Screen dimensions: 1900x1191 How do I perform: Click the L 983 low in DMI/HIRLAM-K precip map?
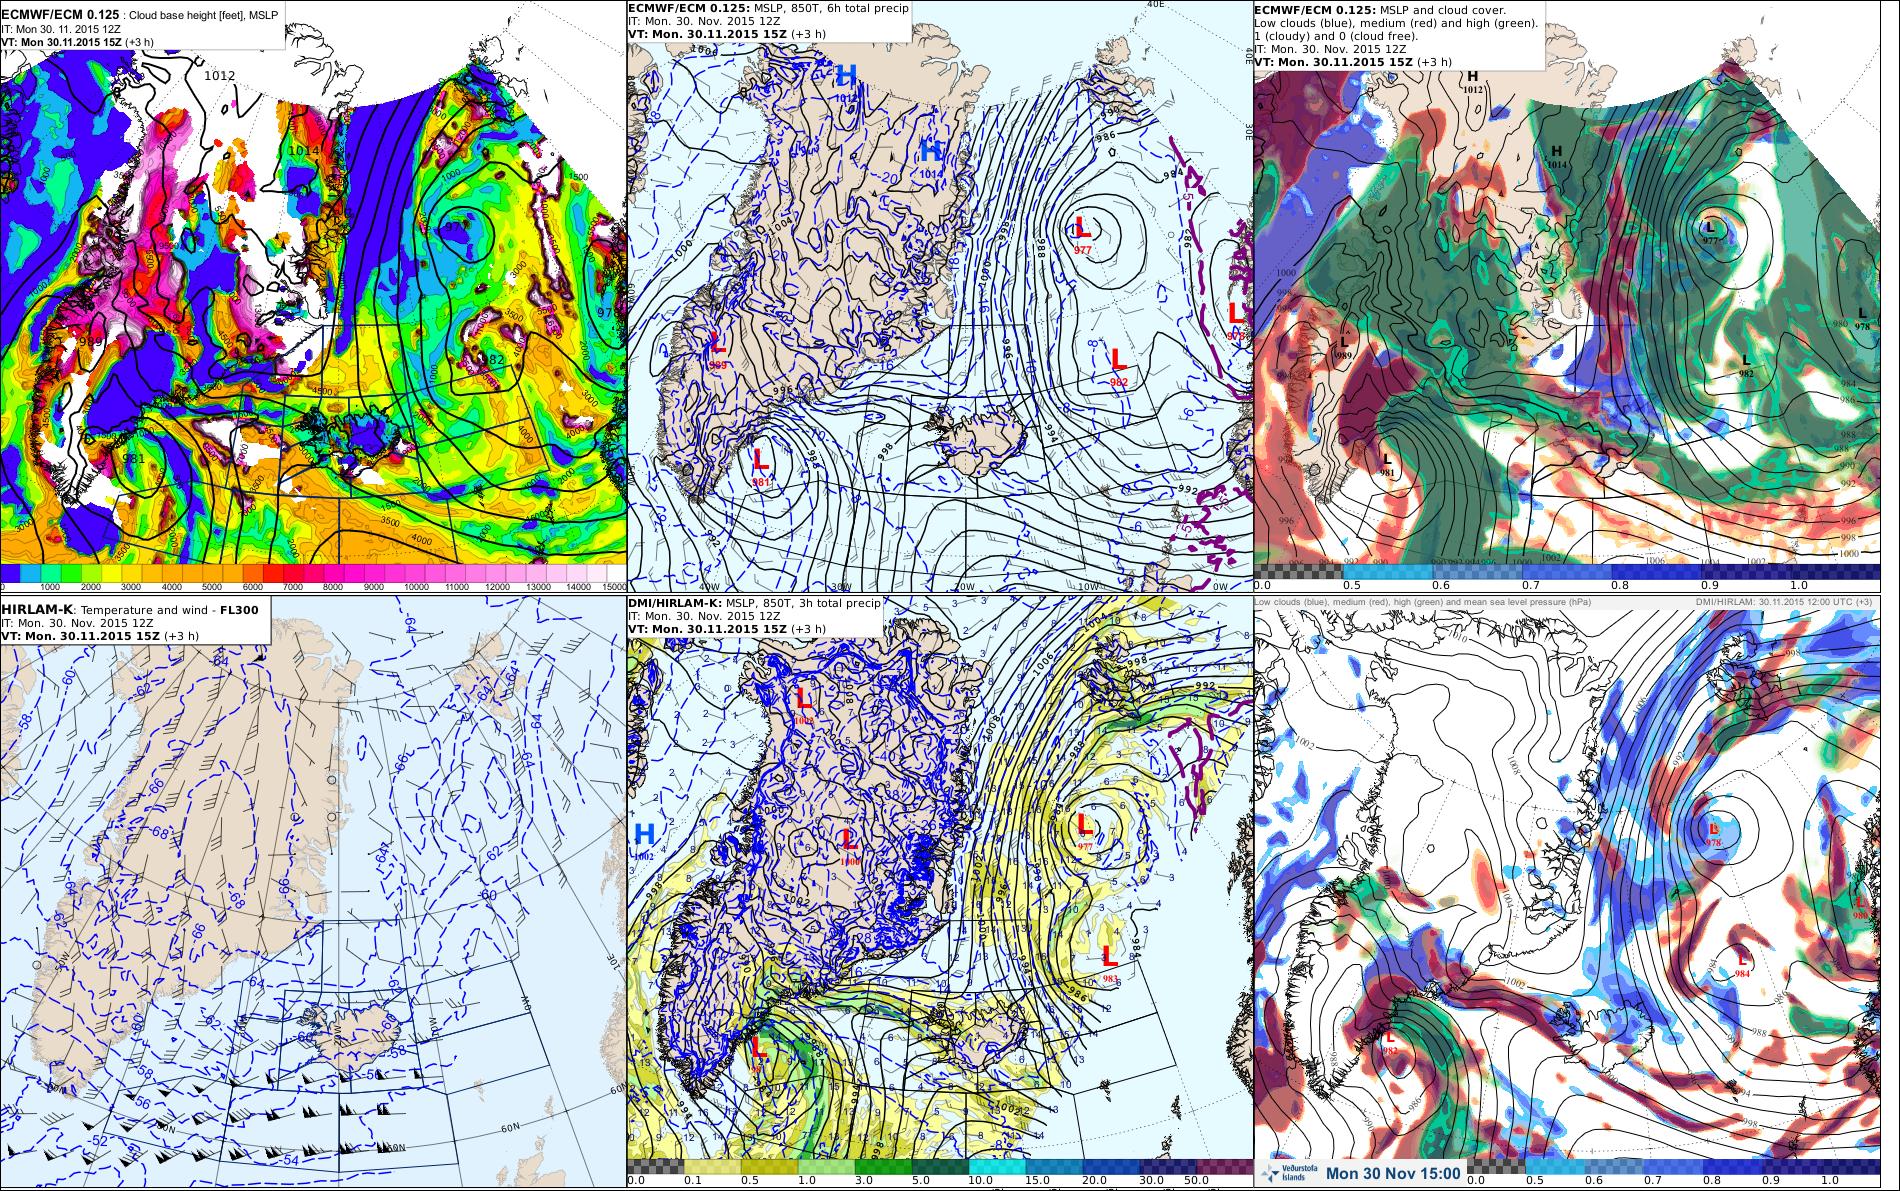coord(1110,962)
